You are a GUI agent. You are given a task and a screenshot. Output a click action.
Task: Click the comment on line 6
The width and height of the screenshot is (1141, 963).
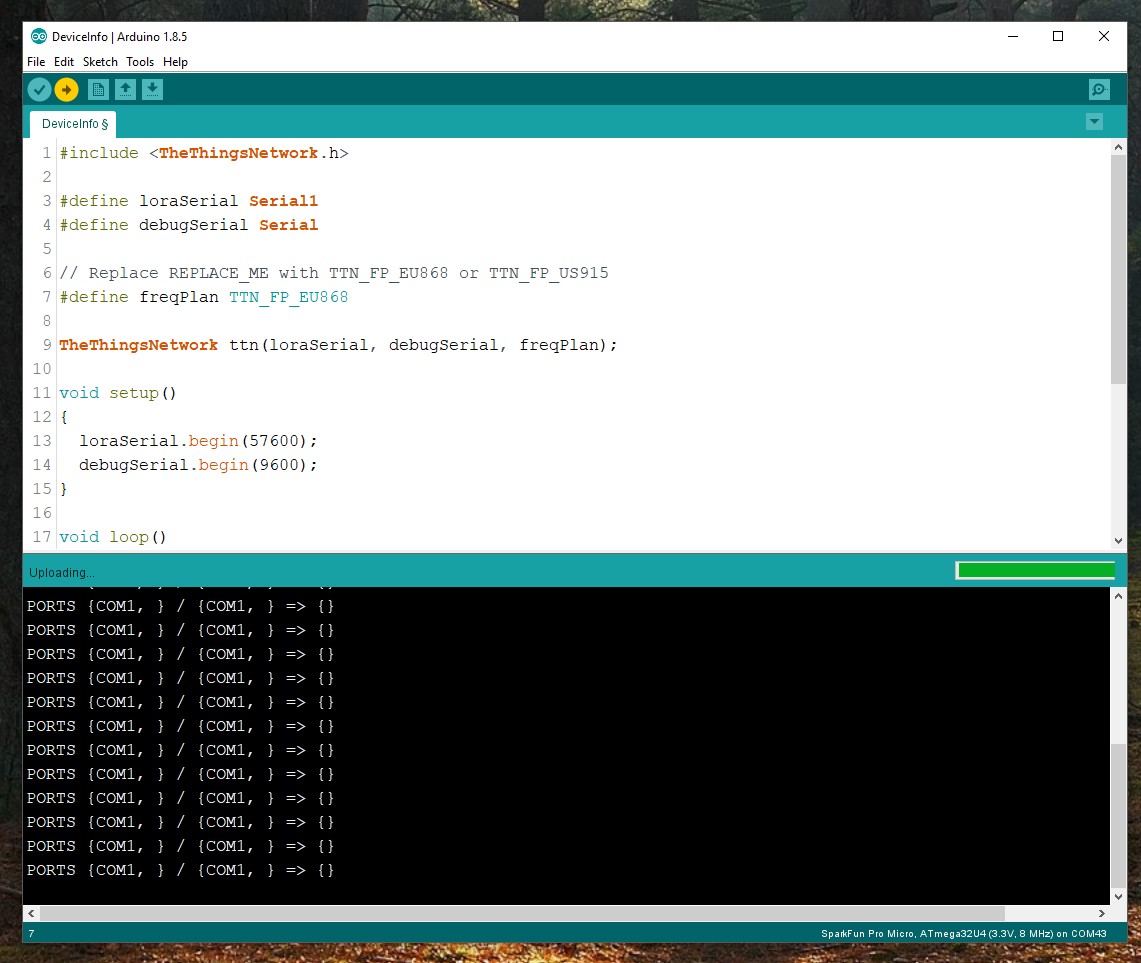(x=334, y=273)
